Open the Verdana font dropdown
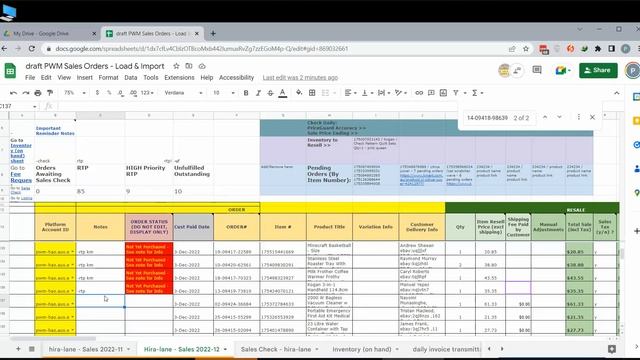The width and height of the screenshot is (640, 360). coord(183,93)
